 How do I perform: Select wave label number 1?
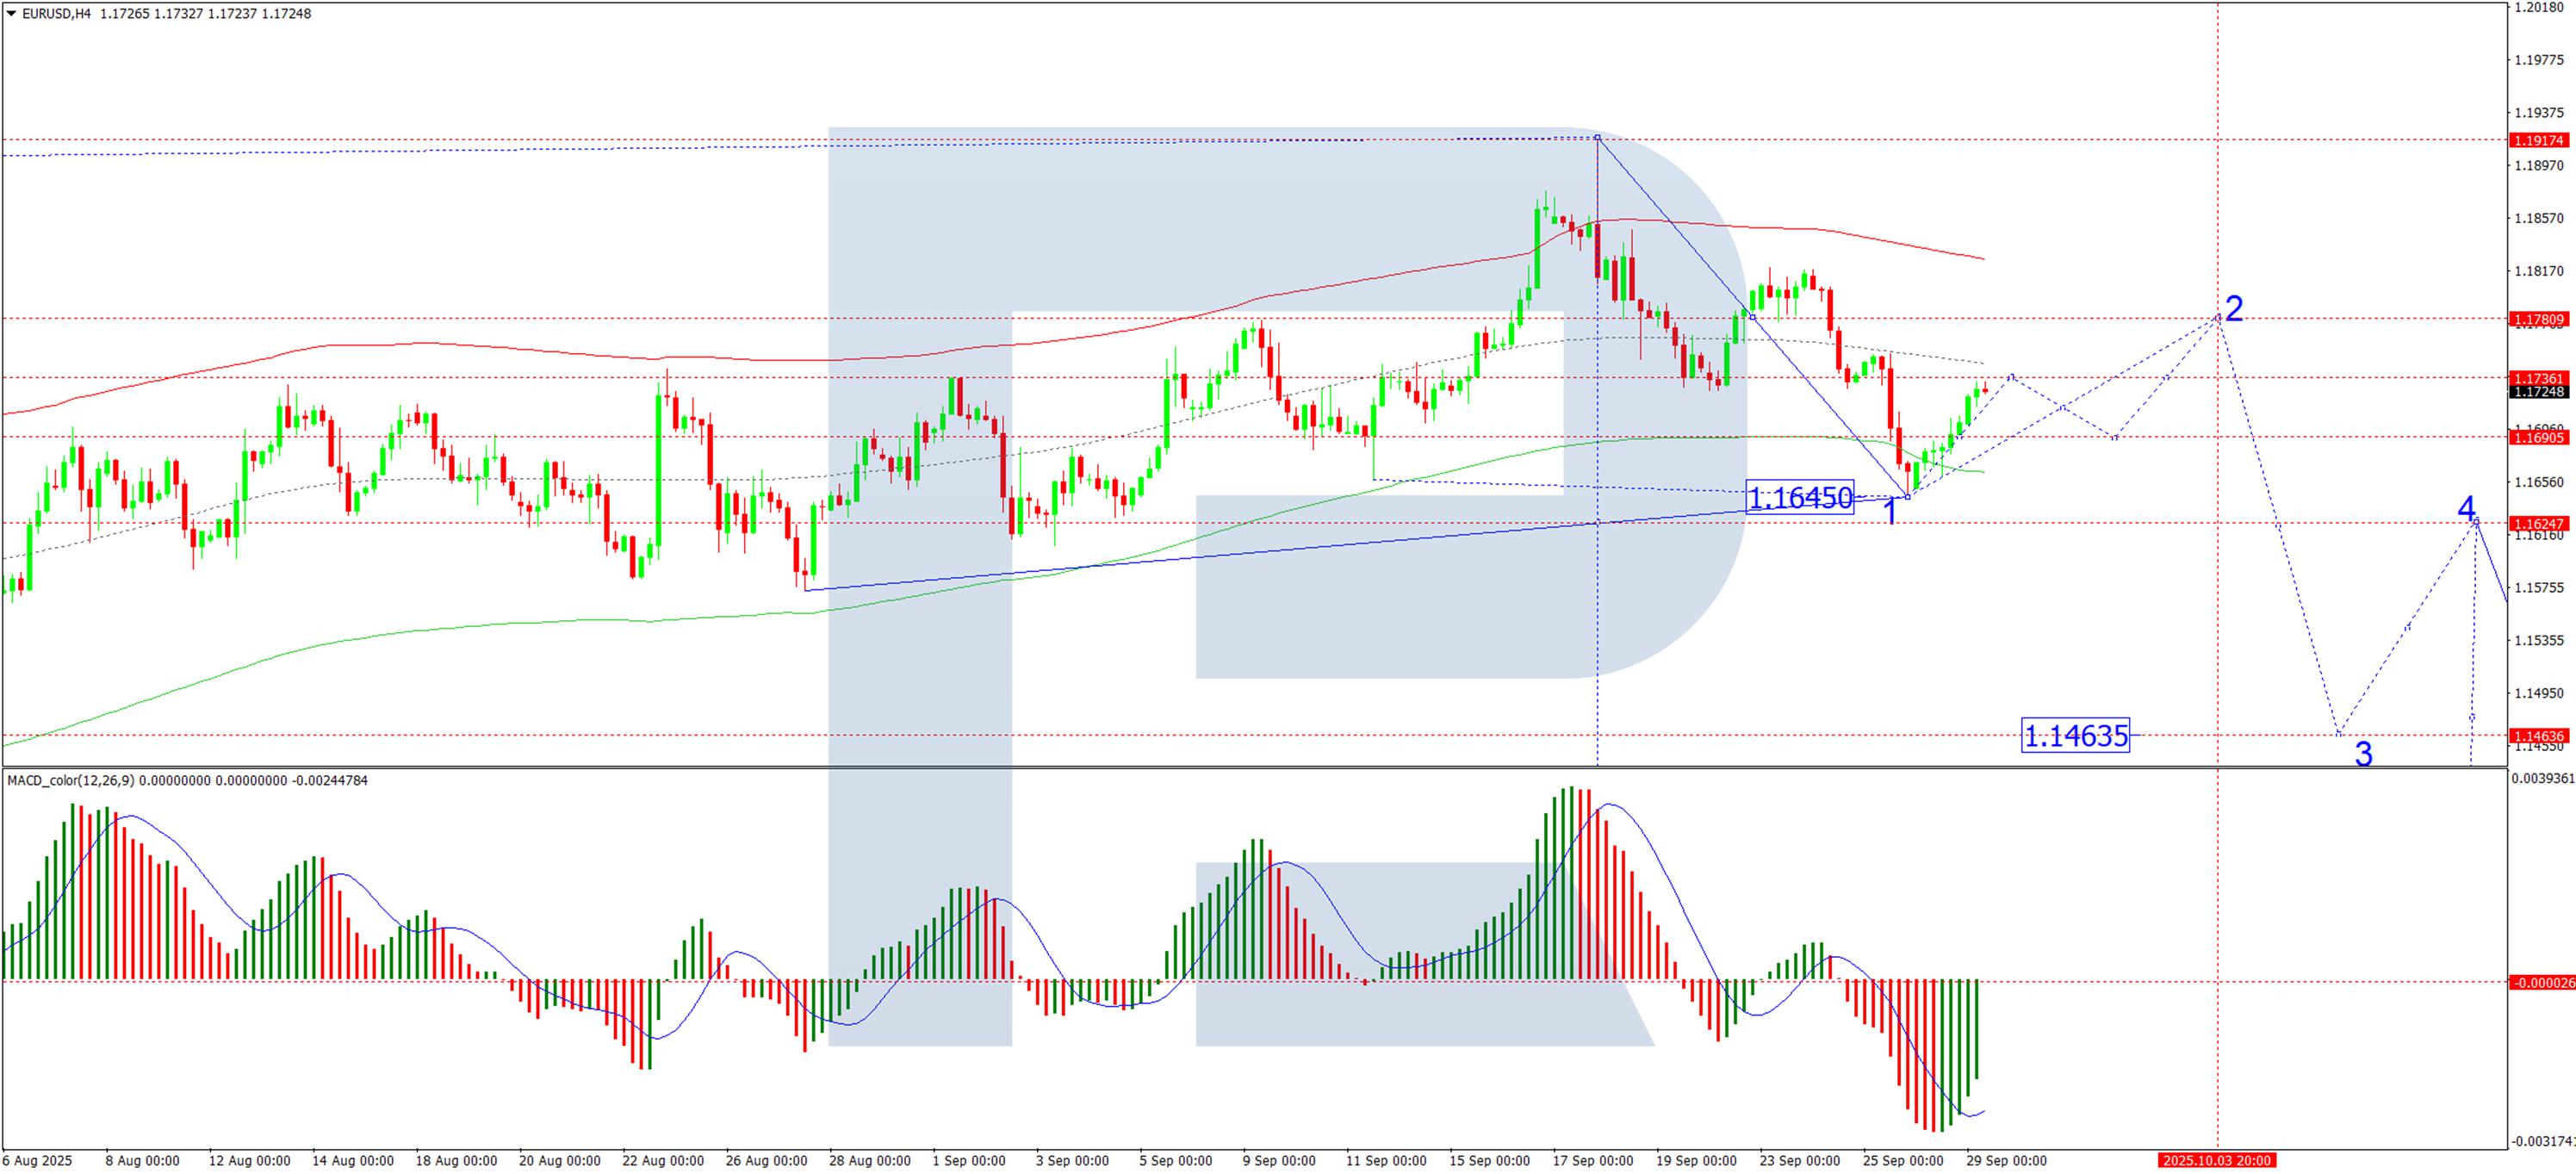coord(1890,511)
